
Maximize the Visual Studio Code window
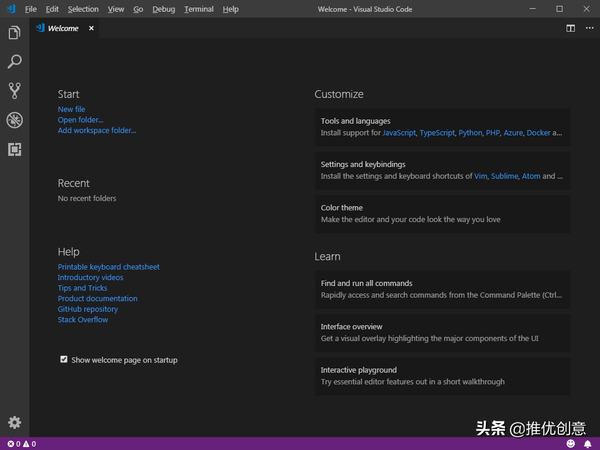point(559,9)
